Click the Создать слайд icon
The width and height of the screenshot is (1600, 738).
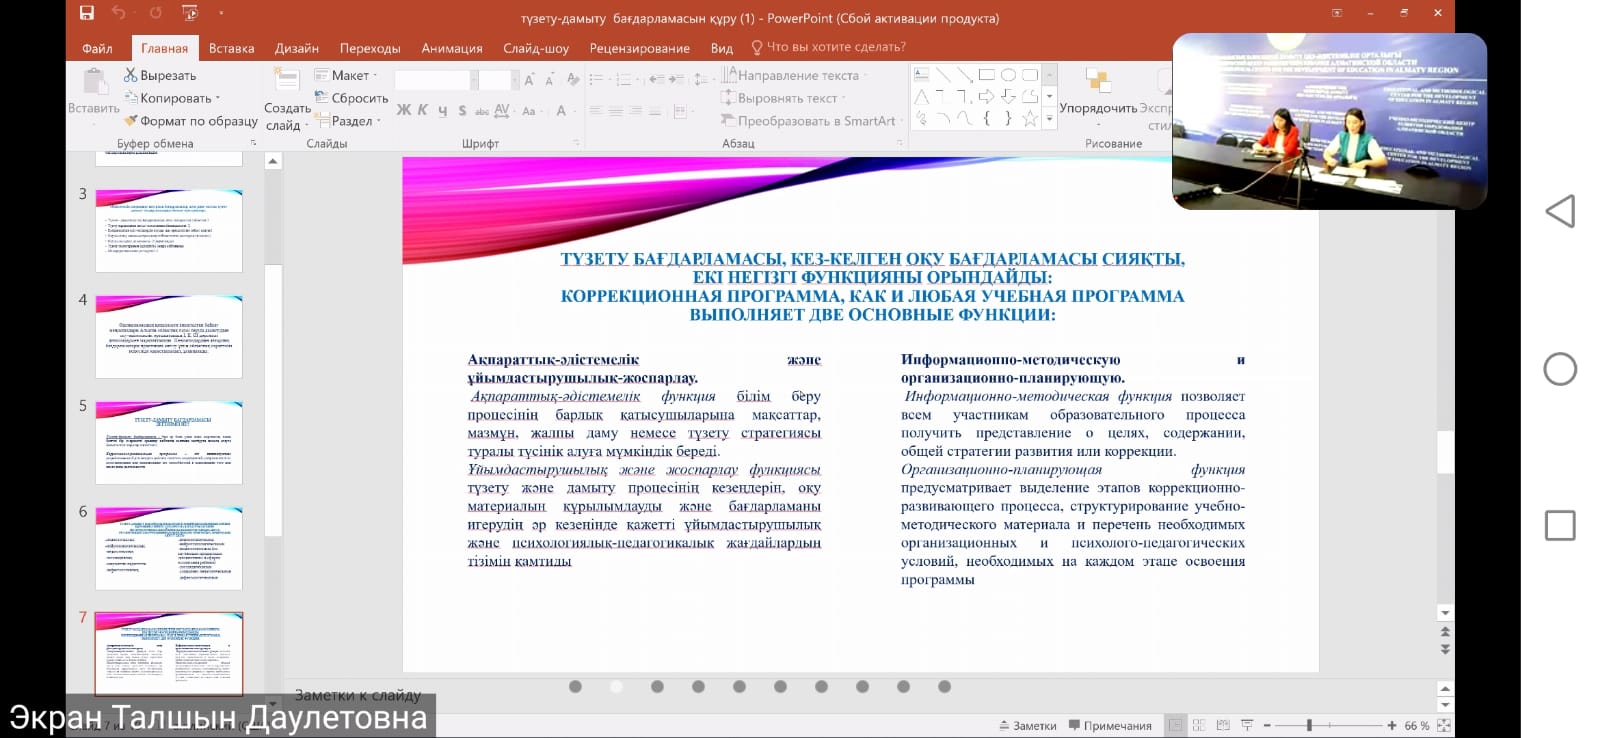(x=287, y=81)
